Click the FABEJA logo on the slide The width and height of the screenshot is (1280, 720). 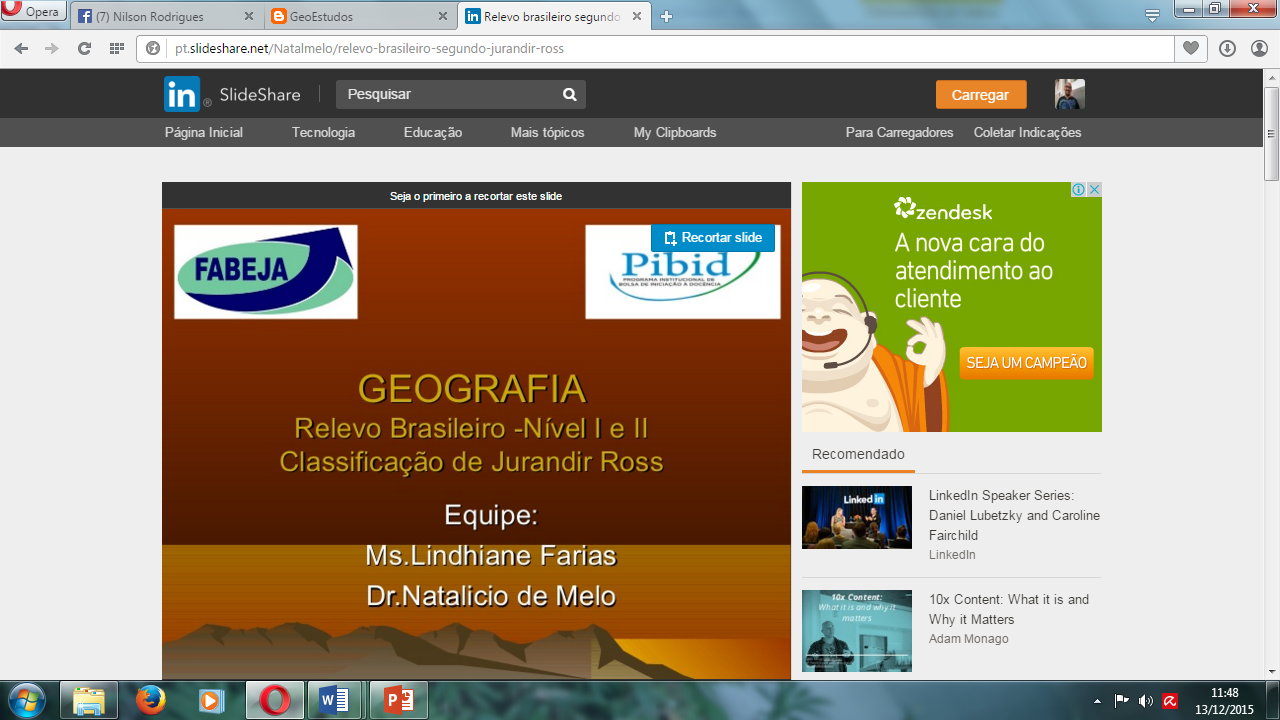click(266, 272)
